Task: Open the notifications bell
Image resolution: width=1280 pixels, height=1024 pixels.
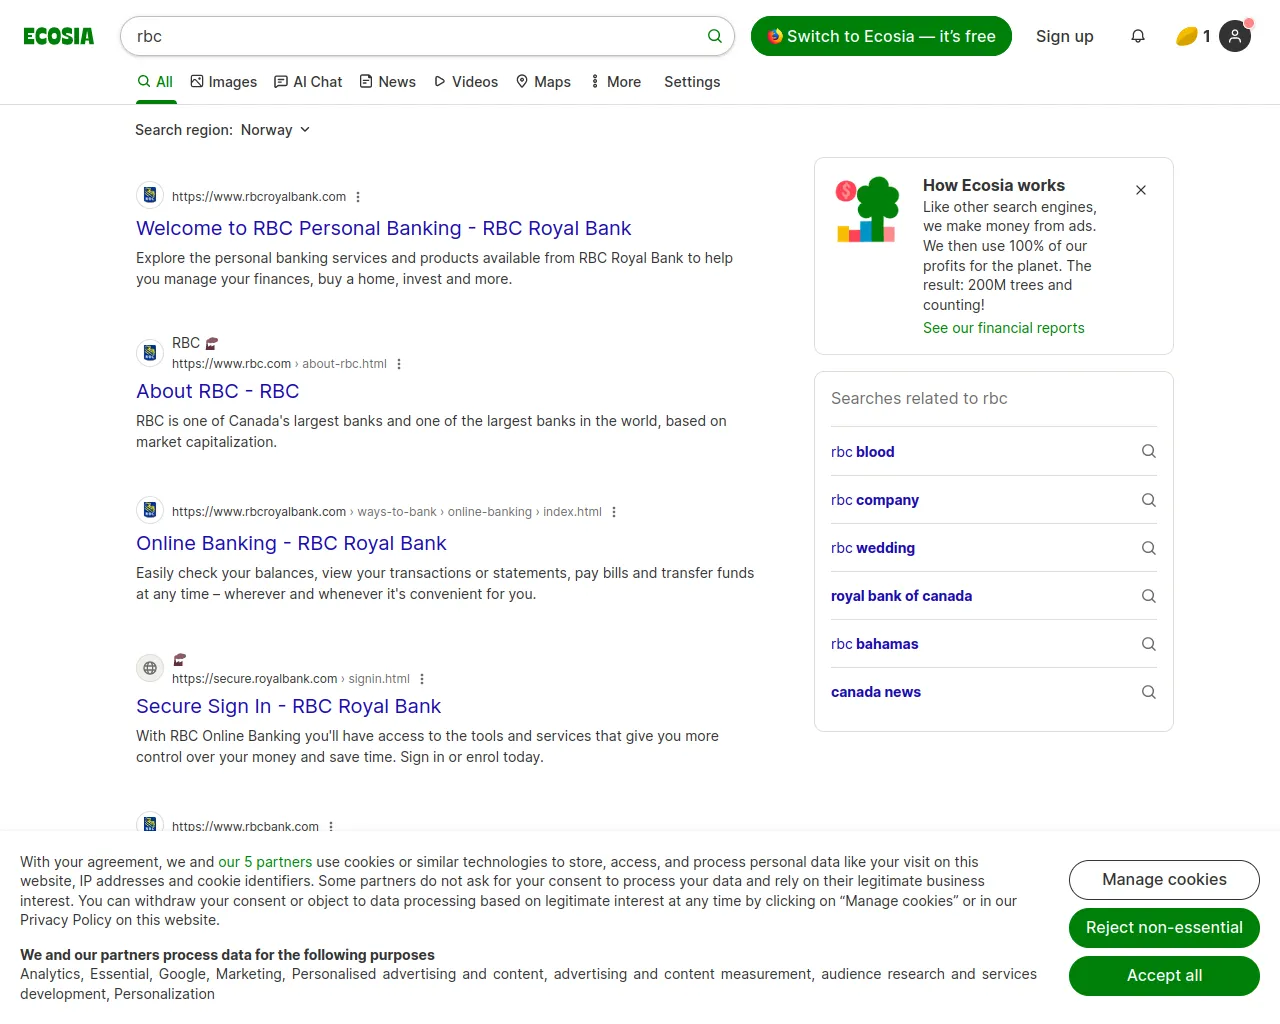Action: (1138, 36)
